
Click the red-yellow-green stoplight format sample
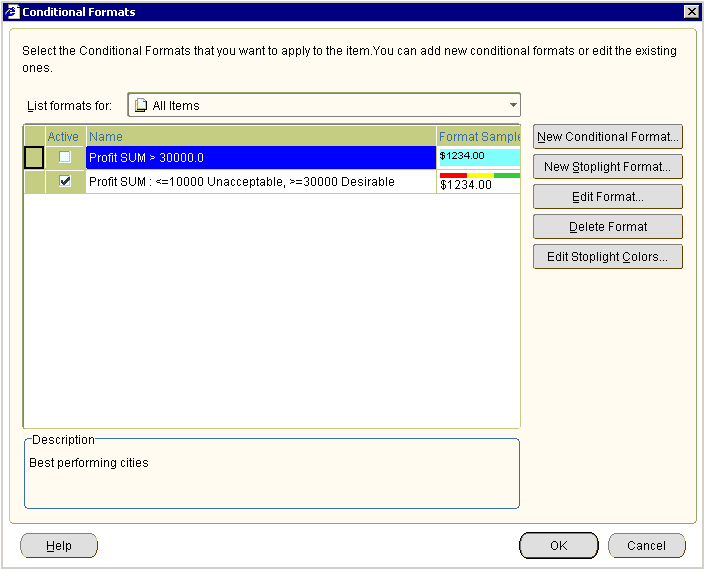coord(479,182)
